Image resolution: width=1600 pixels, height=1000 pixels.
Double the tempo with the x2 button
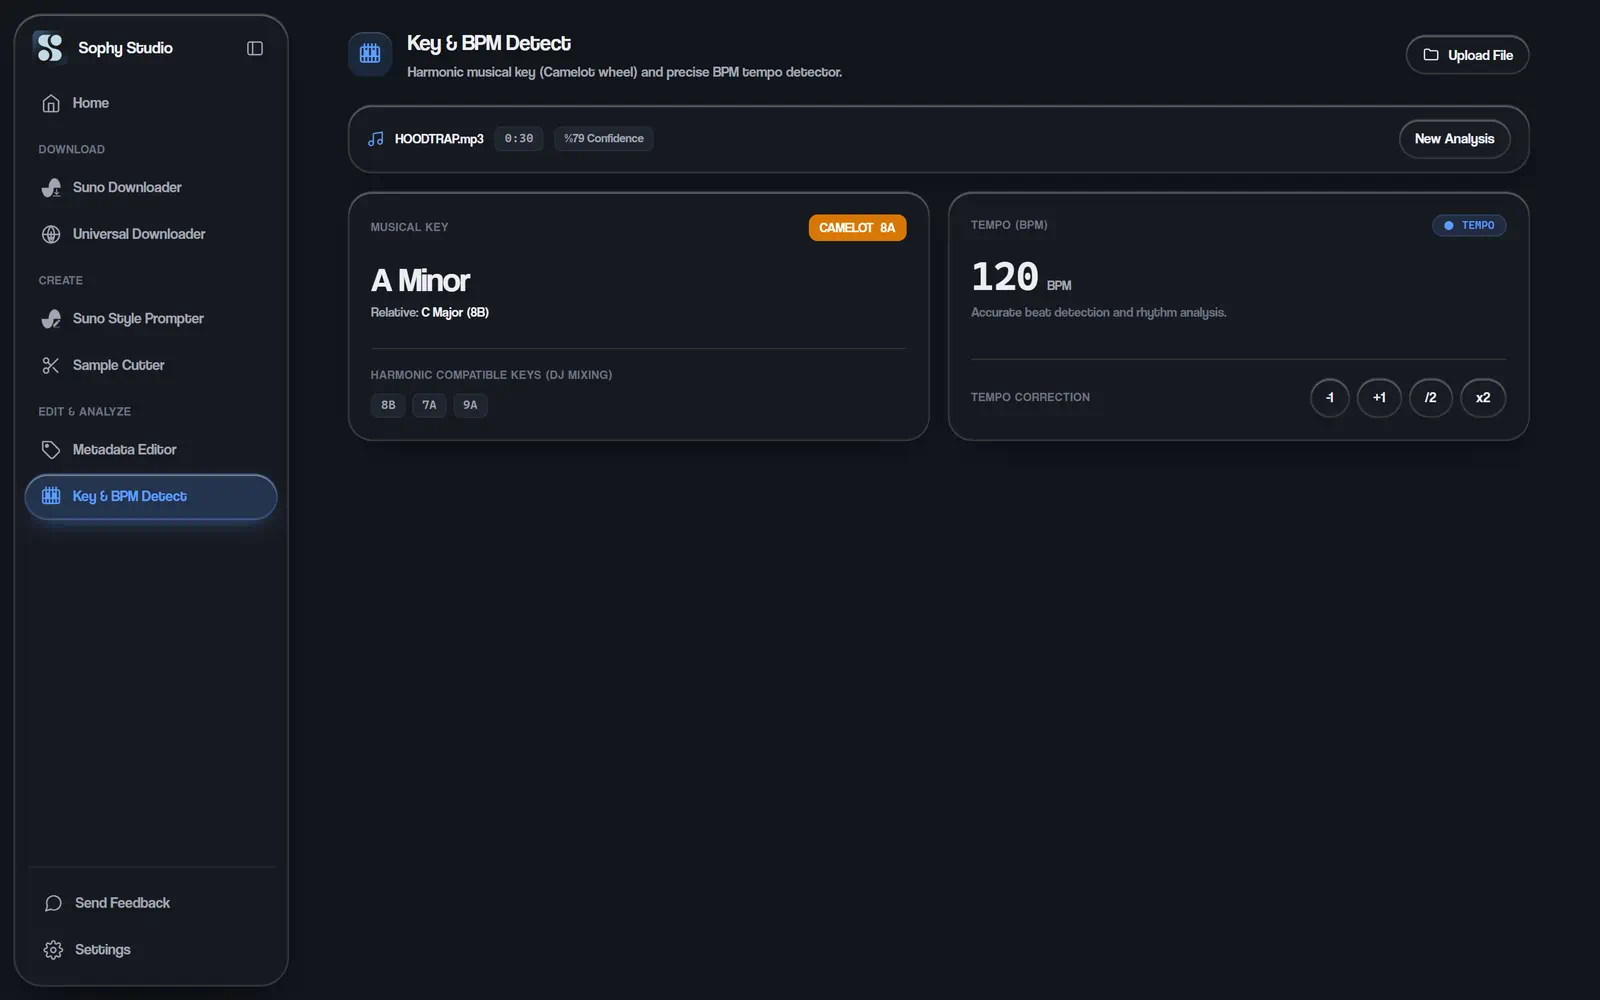coord(1483,398)
